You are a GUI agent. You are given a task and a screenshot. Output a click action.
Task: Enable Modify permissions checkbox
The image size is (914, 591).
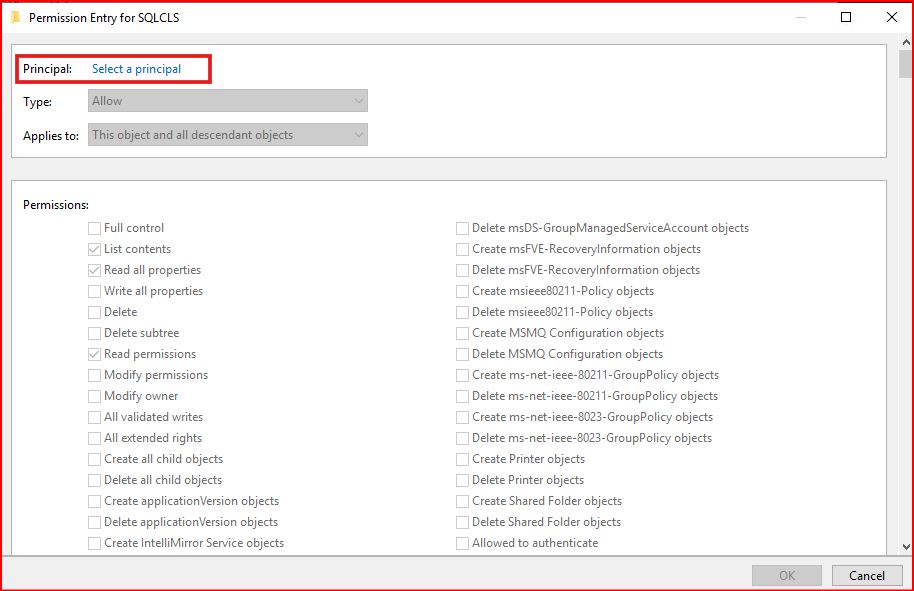pos(95,375)
